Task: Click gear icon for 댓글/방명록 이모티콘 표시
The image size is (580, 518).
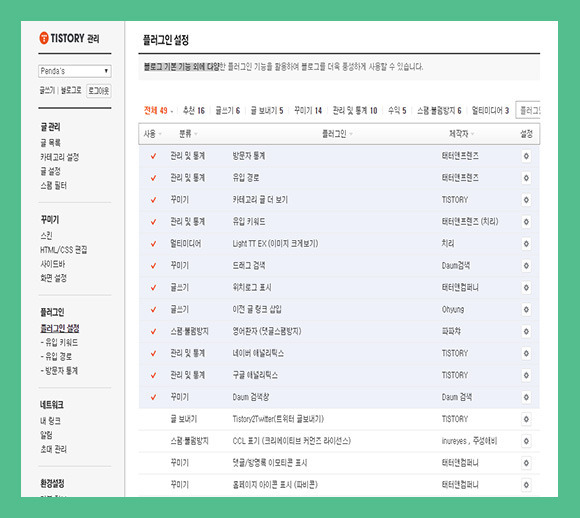Action: pyautogui.click(x=526, y=463)
